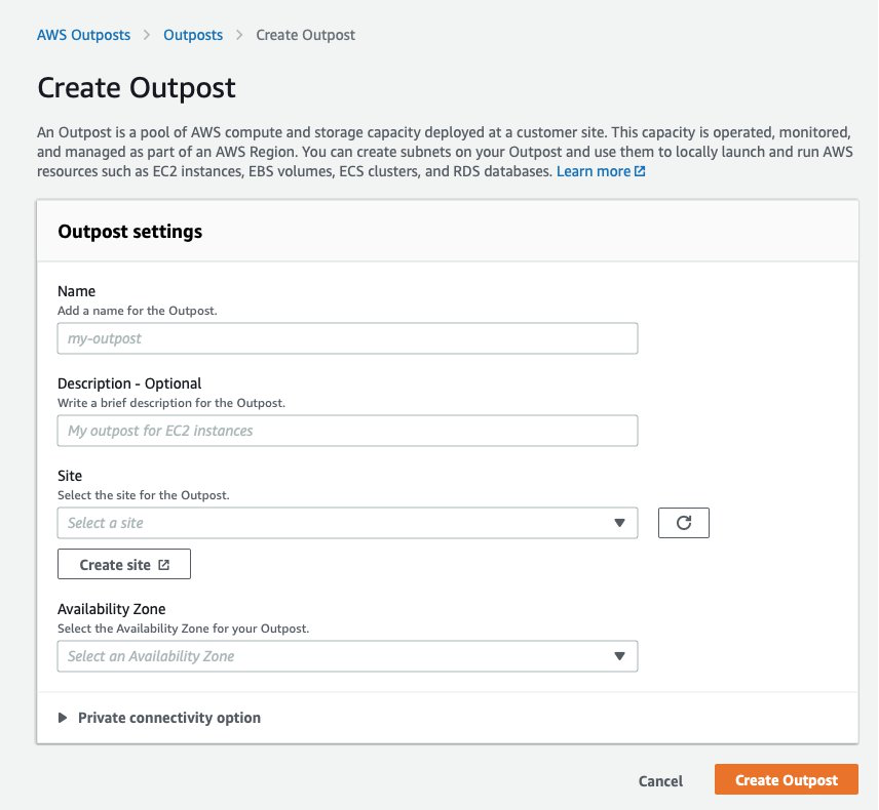
Task: Click the Create Outpost button
Action: 786,781
